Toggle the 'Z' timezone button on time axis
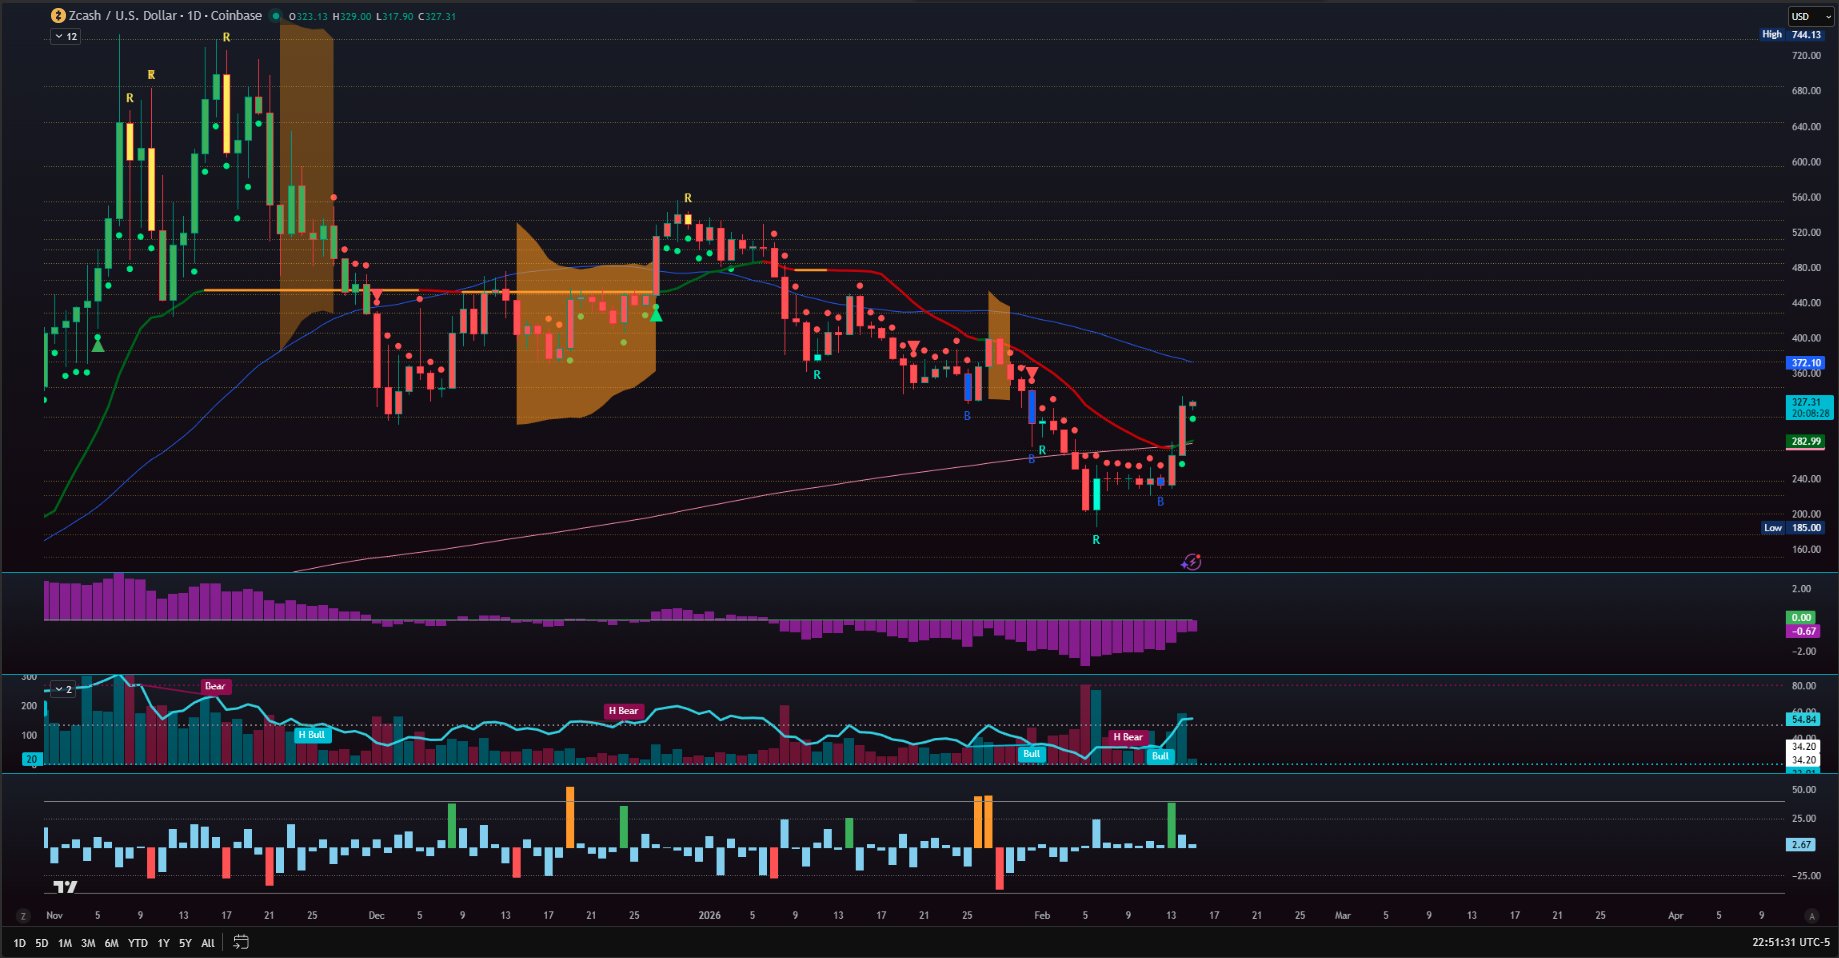This screenshot has width=1839, height=958. click(22, 916)
